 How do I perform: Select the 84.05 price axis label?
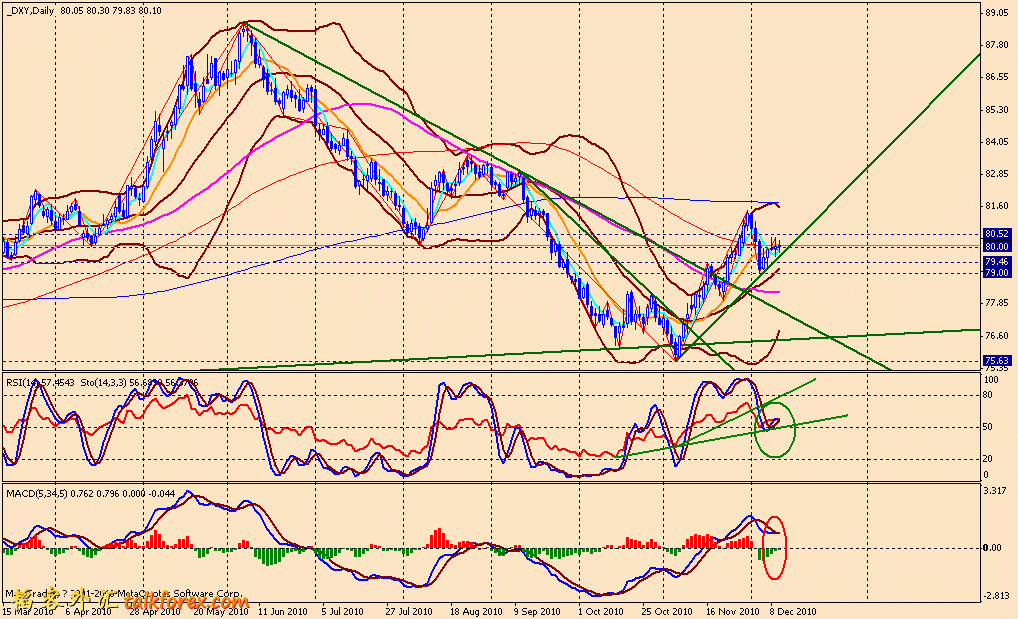(x=997, y=142)
